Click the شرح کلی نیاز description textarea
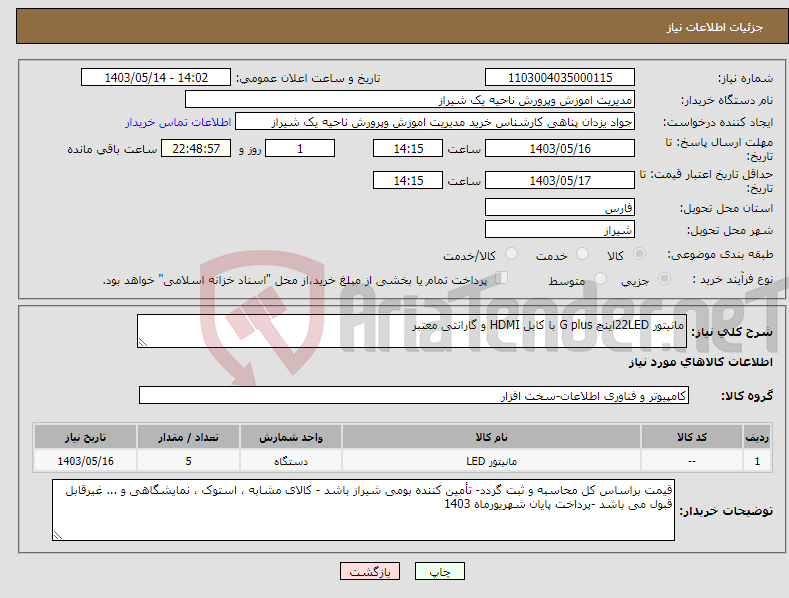 pyautogui.click(x=412, y=331)
